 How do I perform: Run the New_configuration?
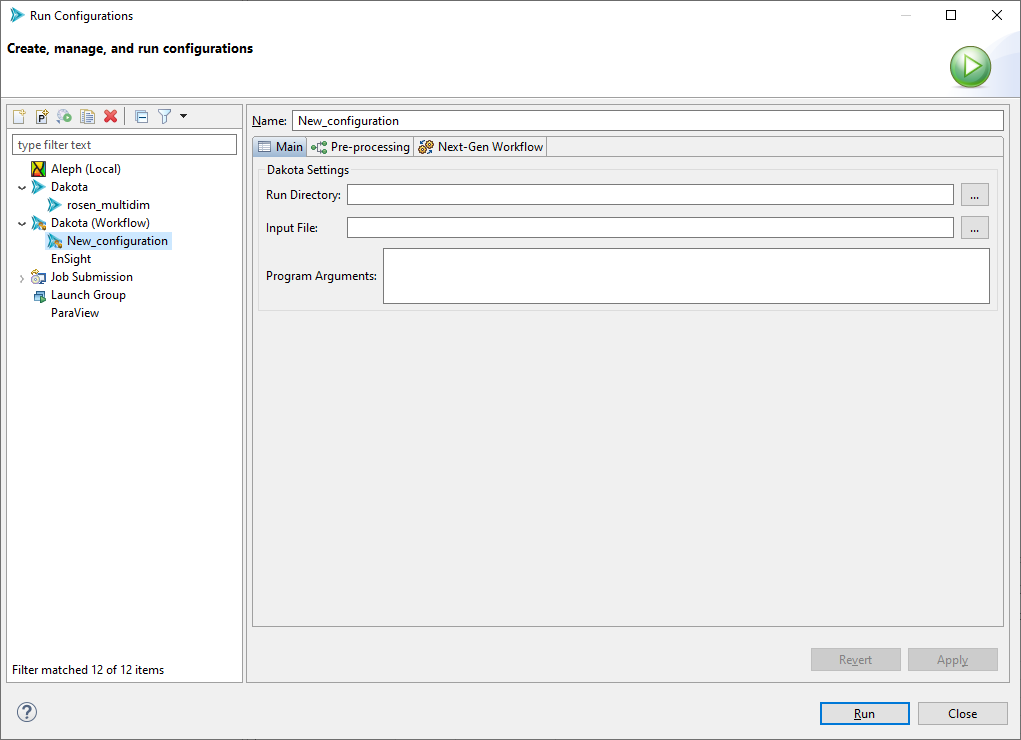tap(863, 713)
